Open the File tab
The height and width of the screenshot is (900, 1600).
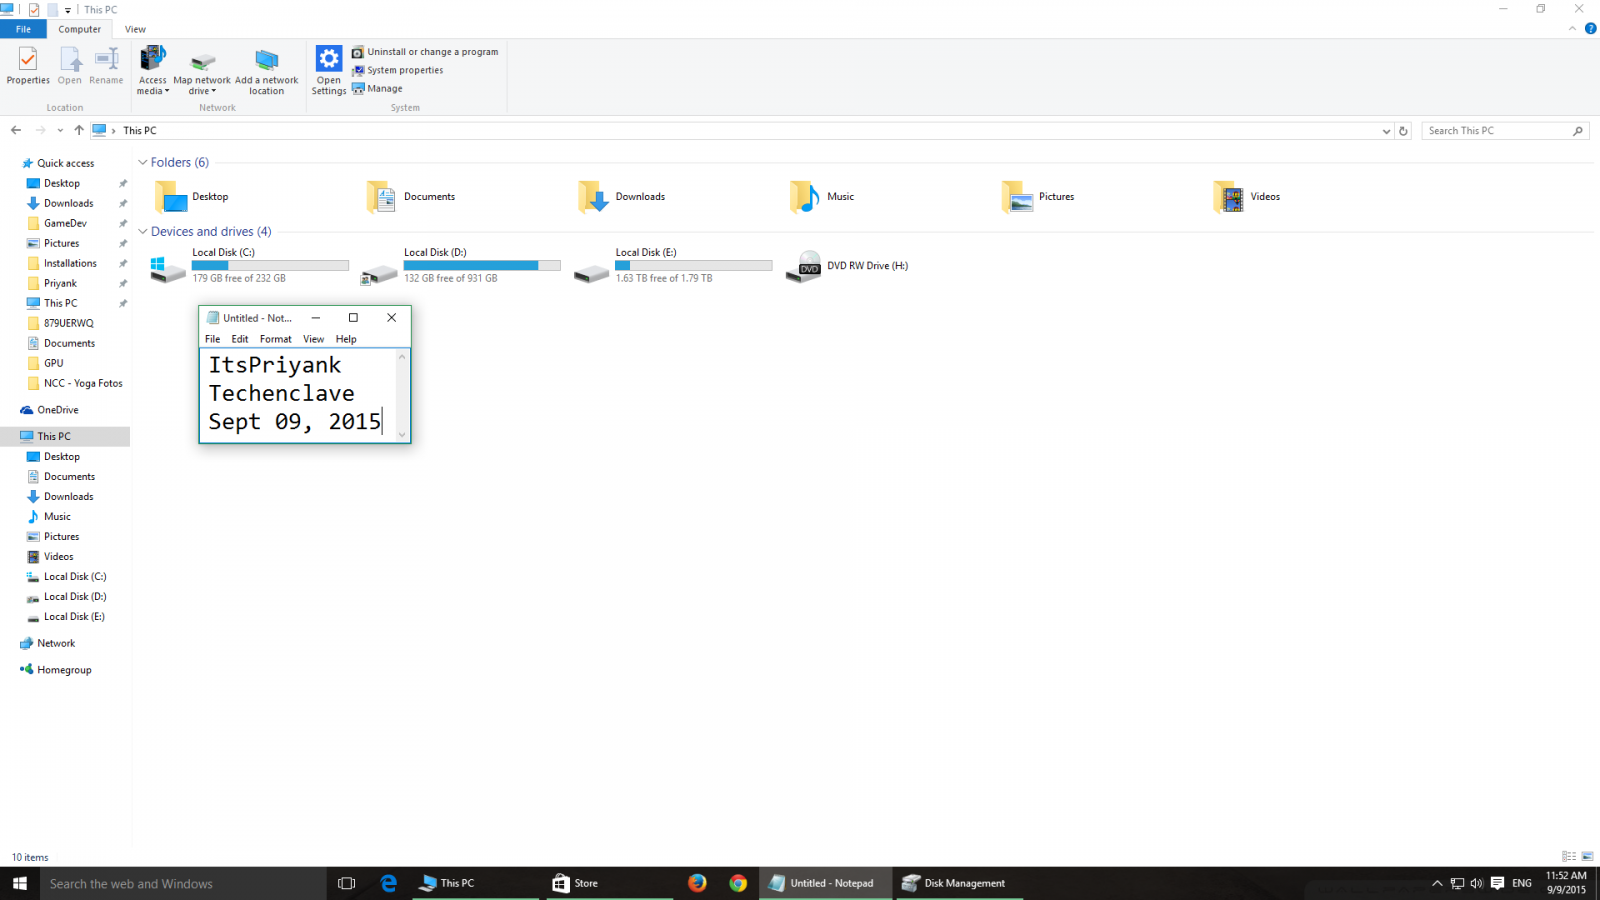23,29
